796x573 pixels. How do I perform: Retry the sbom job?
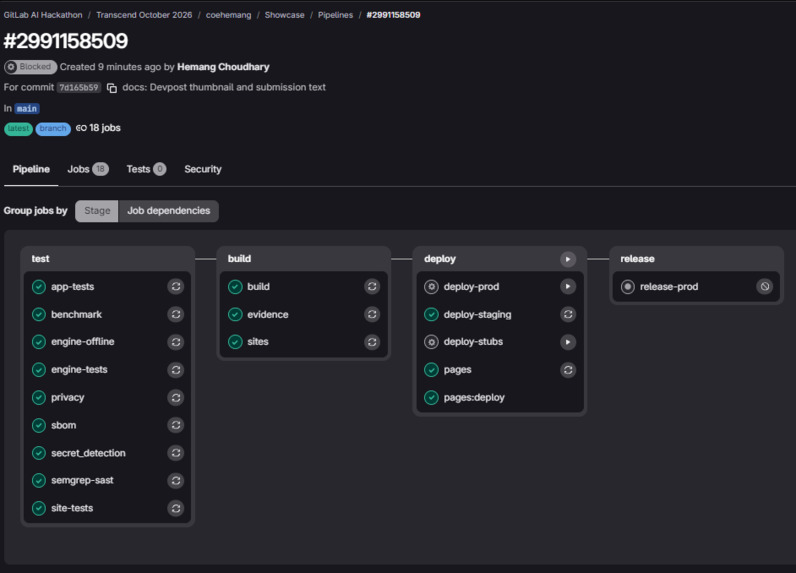176,425
